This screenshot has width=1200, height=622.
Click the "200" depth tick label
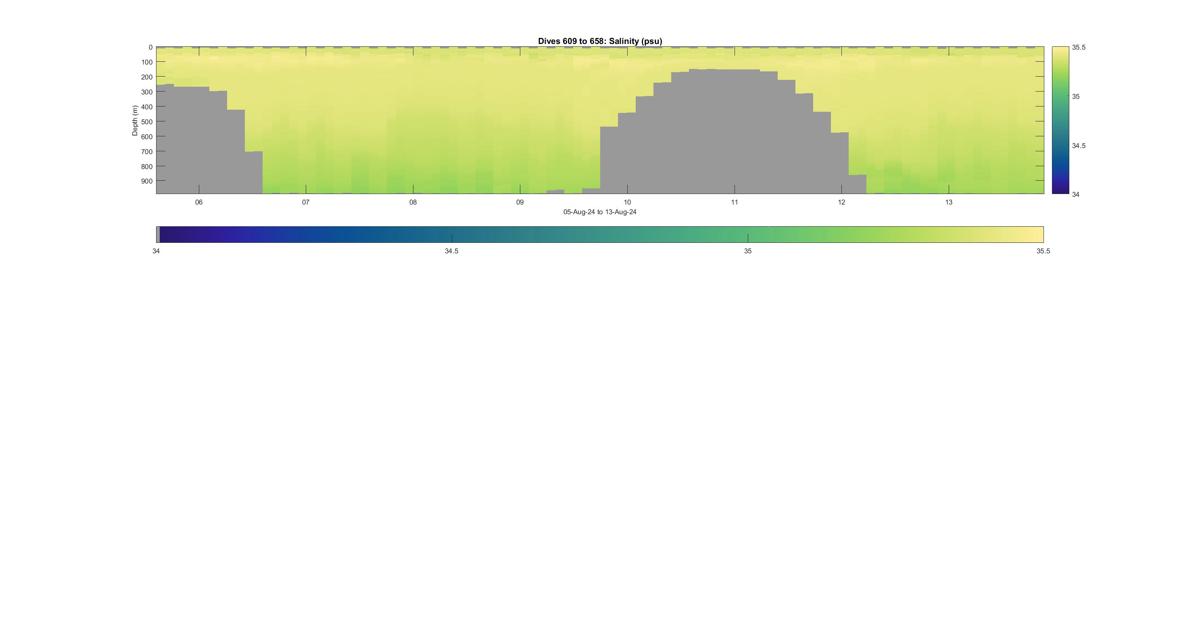146,77
